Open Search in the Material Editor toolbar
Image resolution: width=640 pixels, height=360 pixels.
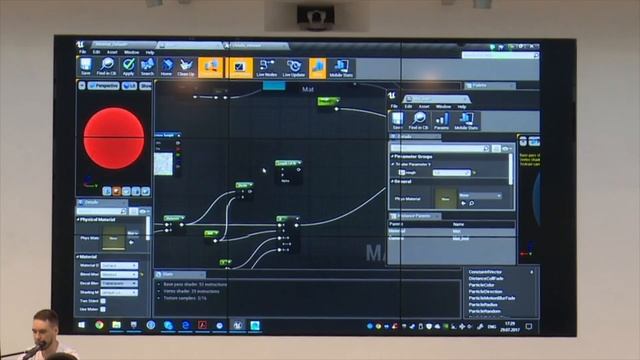pos(147,67)
